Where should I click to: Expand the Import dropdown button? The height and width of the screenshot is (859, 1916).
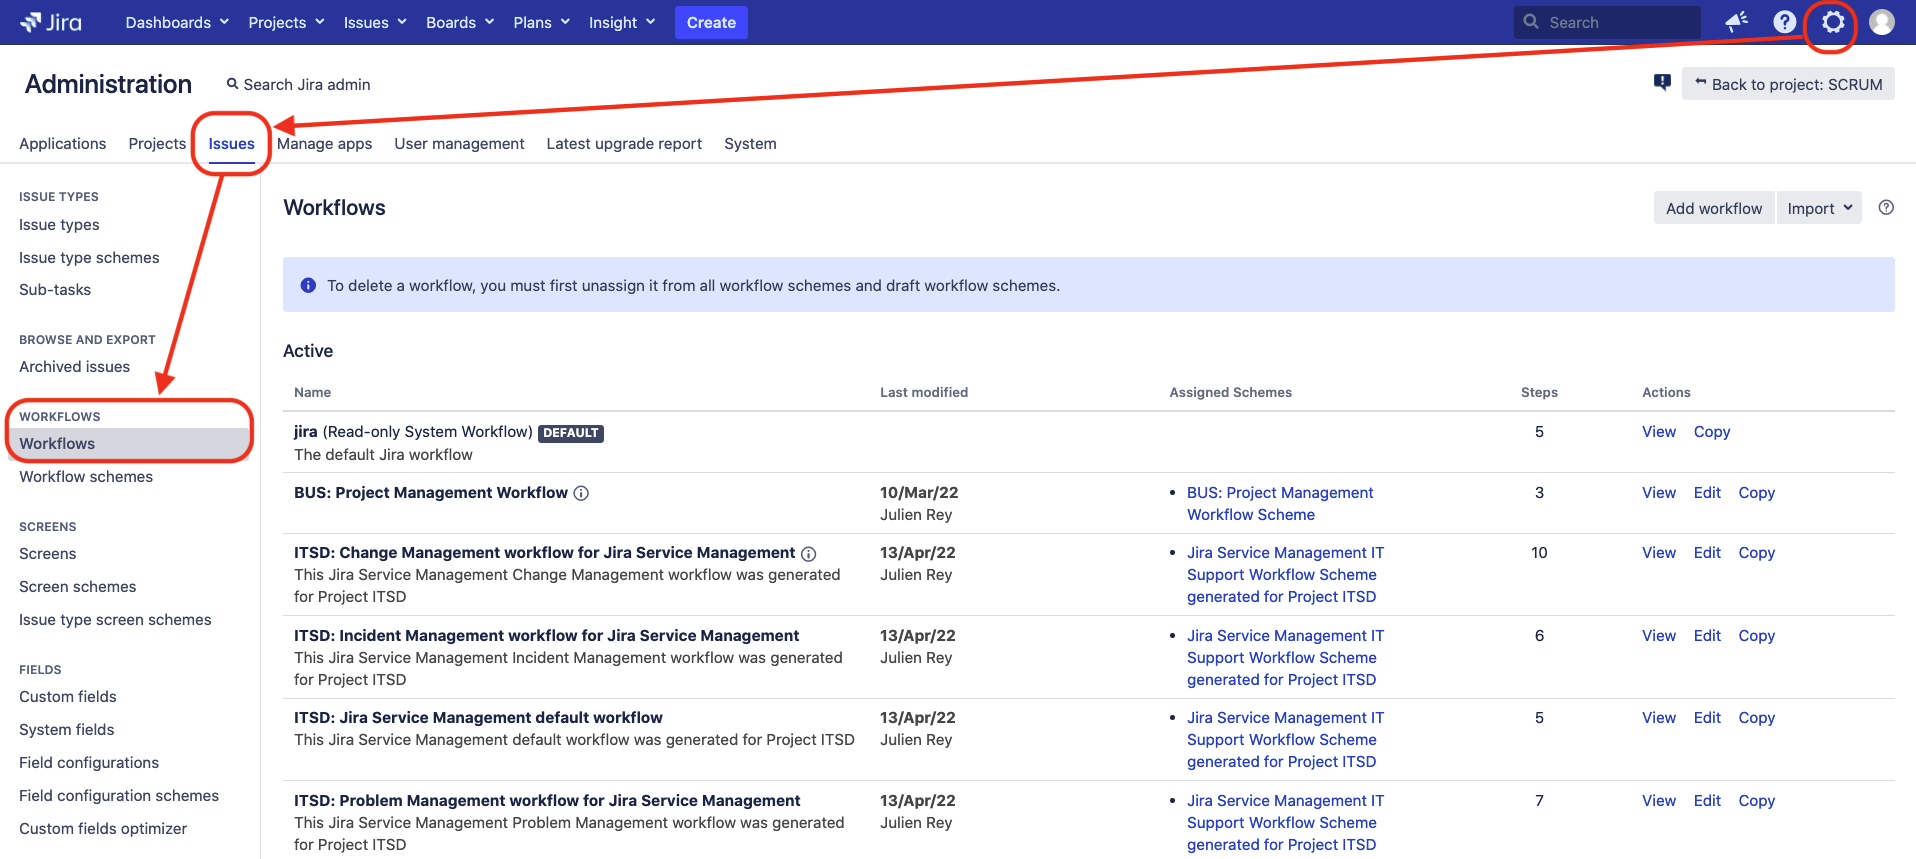[x=1819, y=208]
